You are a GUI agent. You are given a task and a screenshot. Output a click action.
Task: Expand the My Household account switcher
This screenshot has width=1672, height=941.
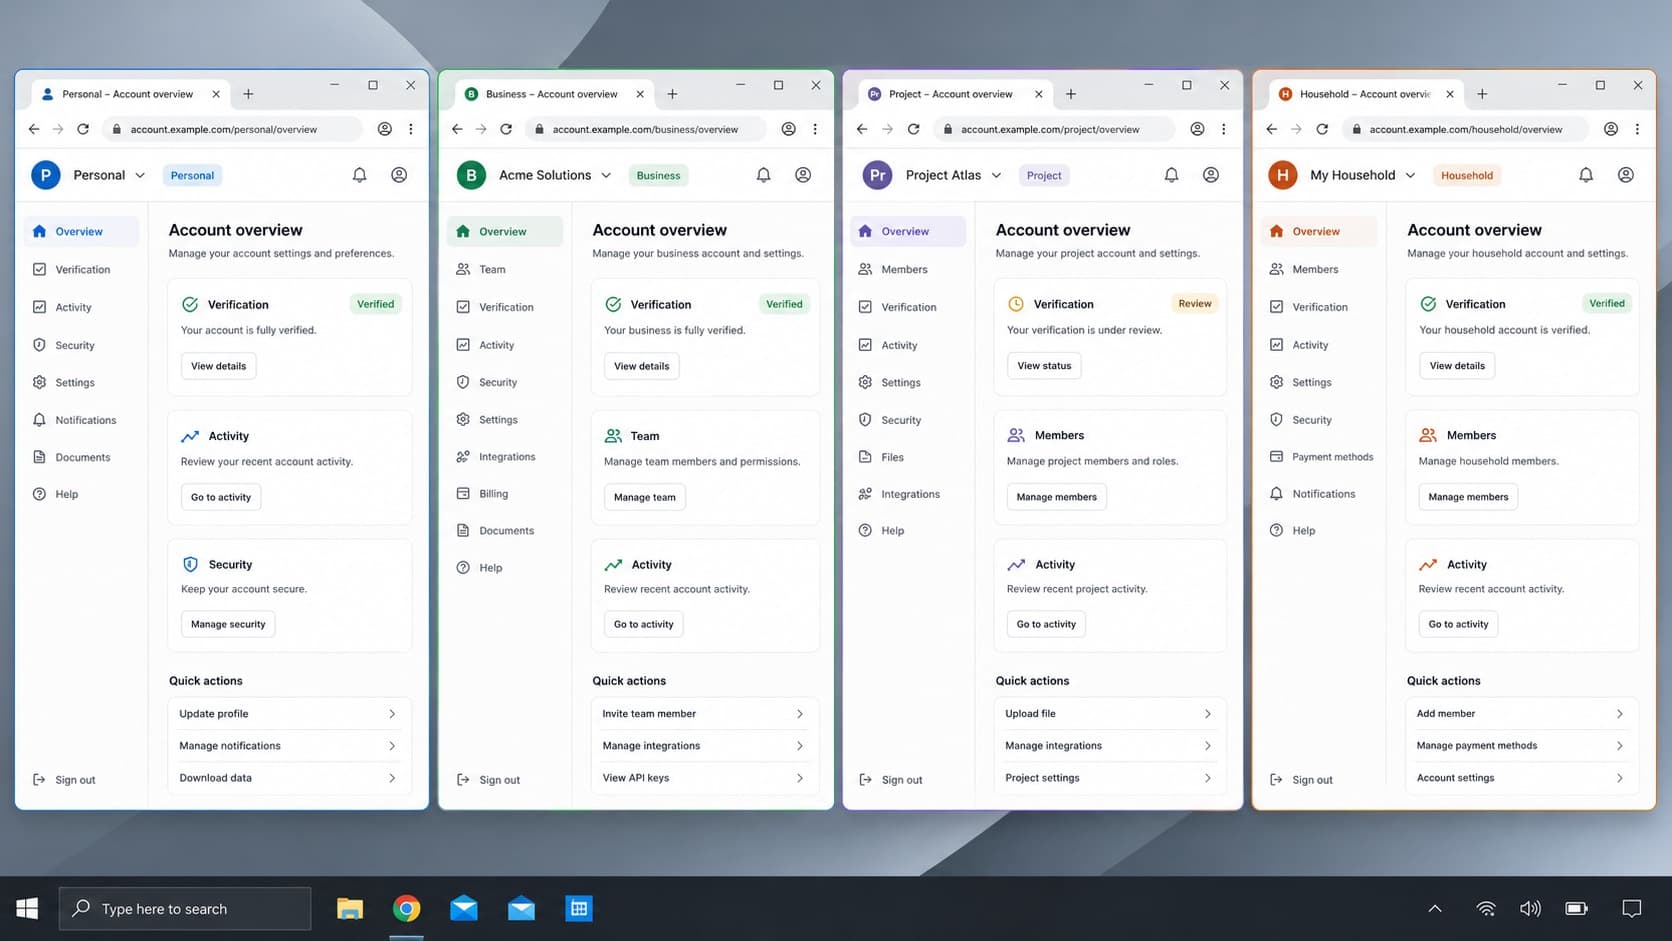pyautogui.click(x=1410, y=175)
